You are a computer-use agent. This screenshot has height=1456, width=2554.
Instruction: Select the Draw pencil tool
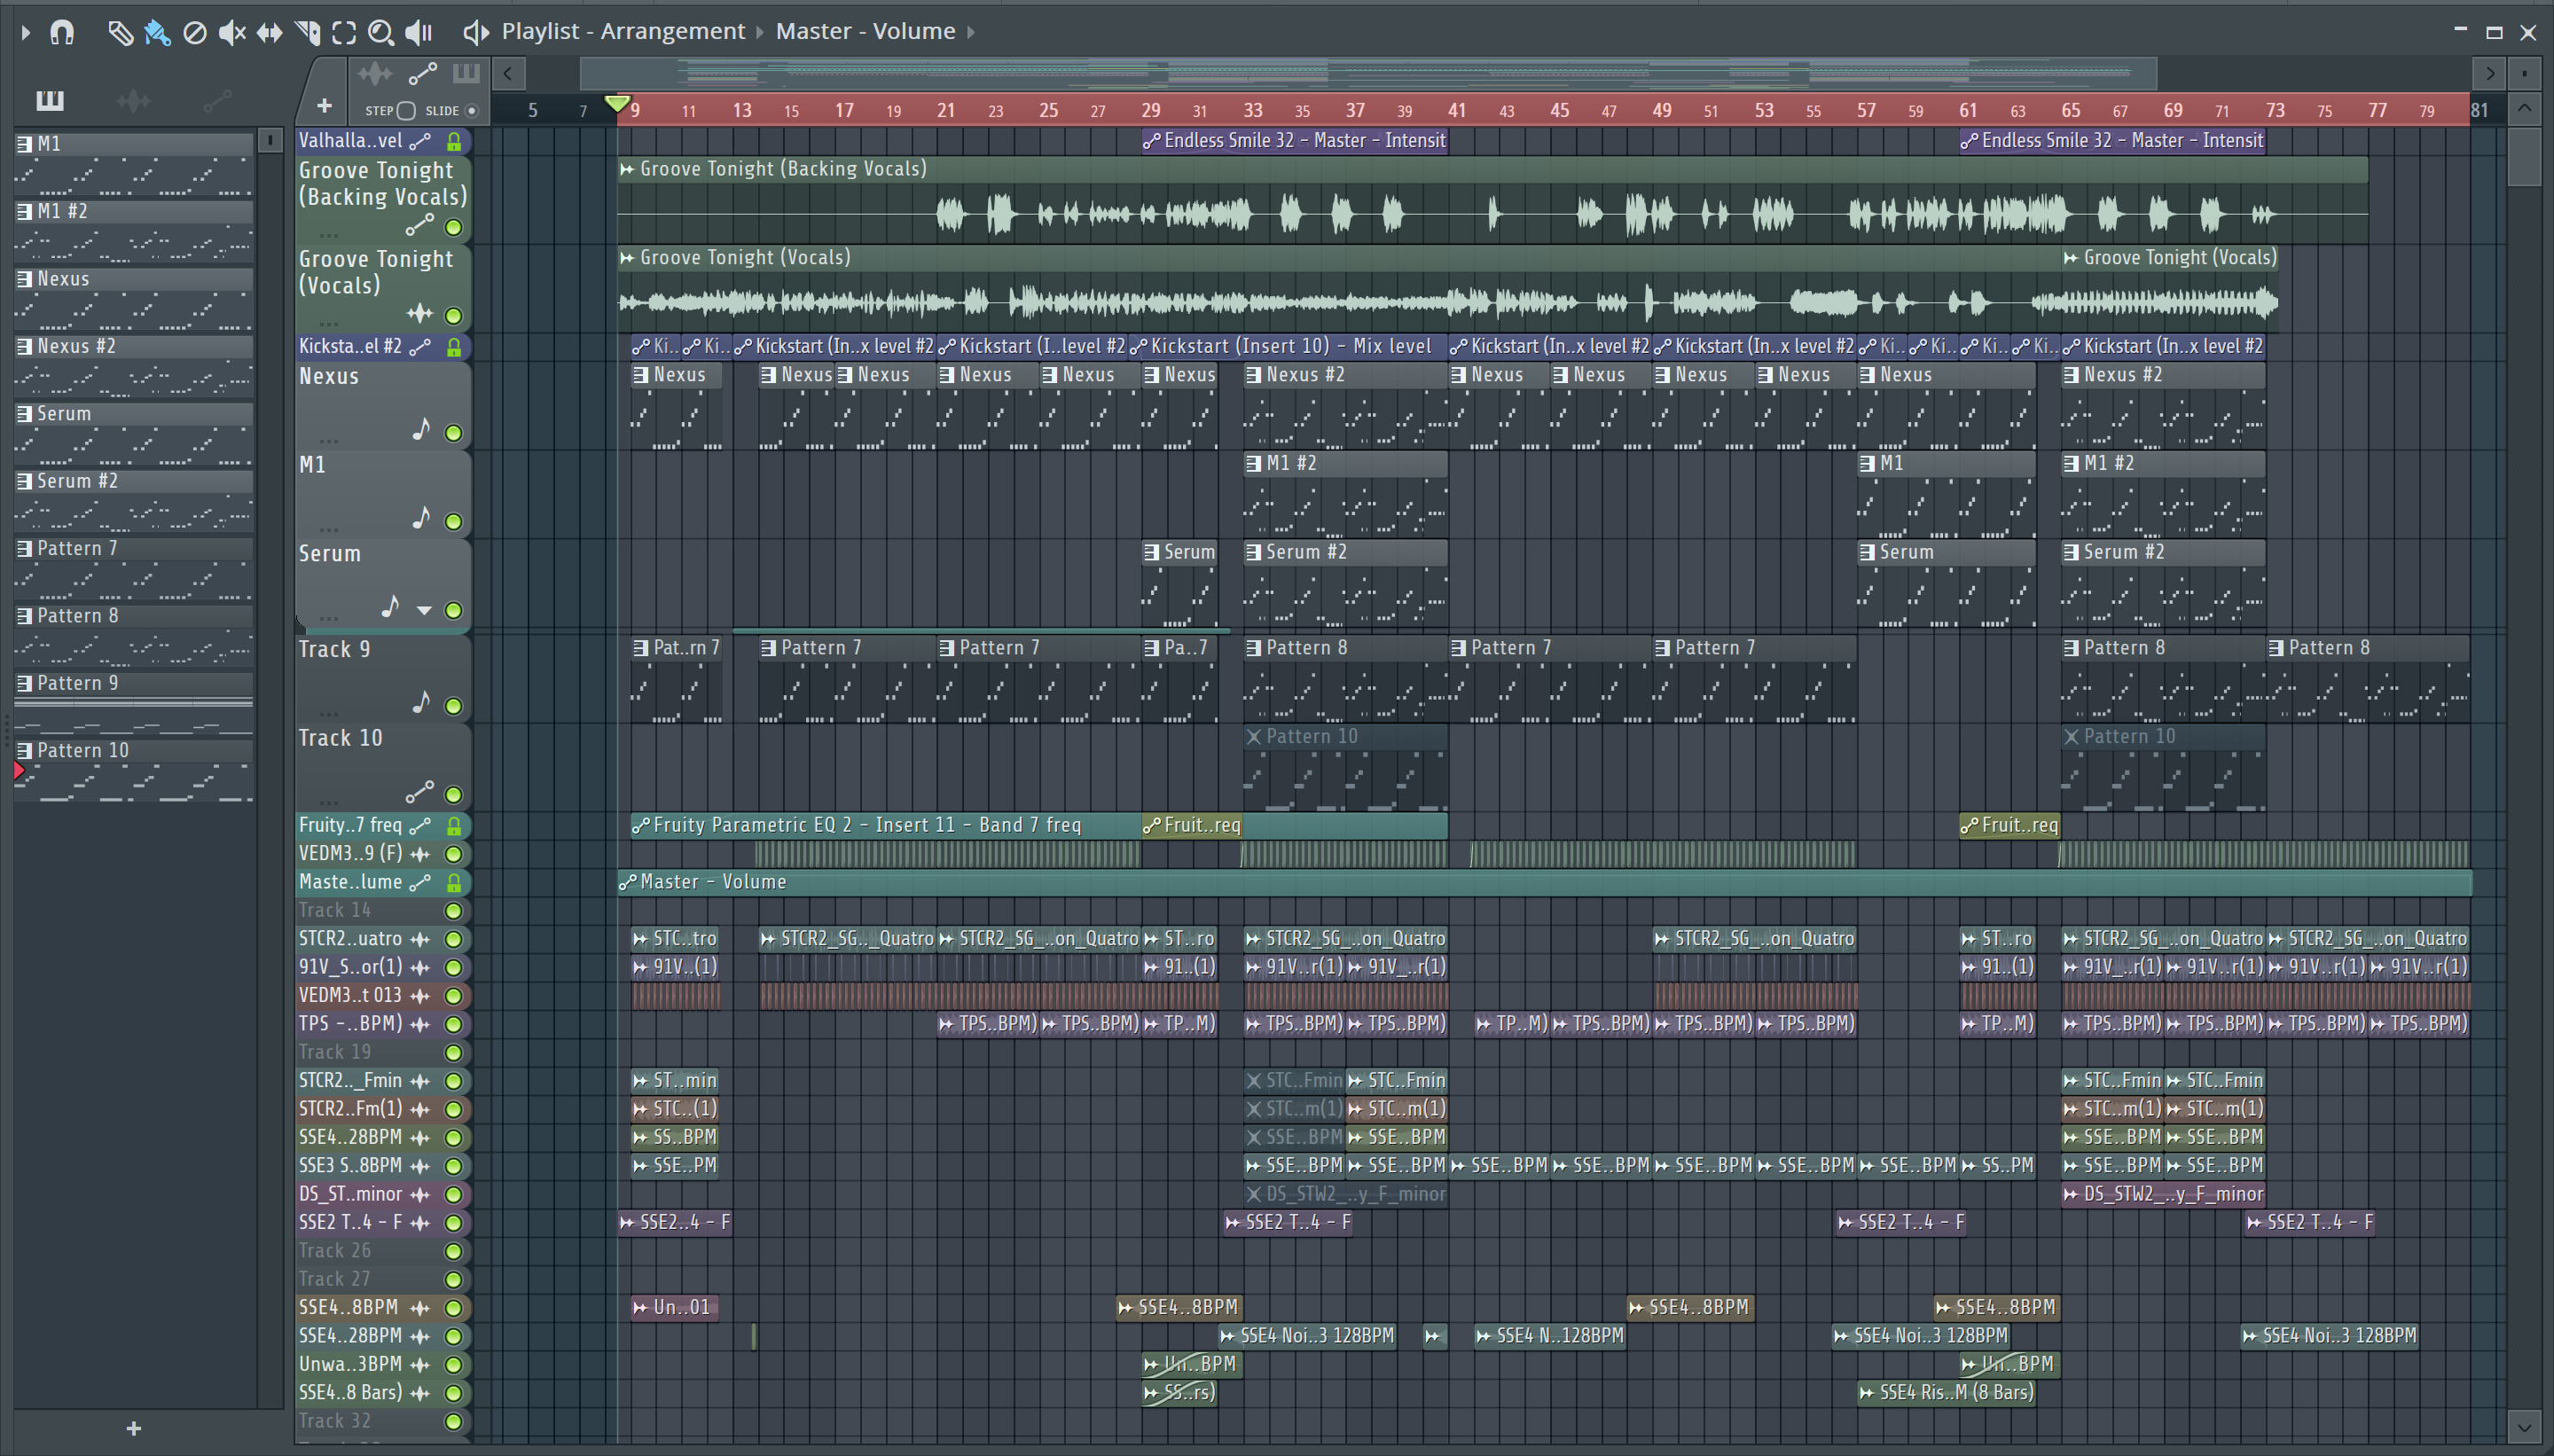click(120, 33)
